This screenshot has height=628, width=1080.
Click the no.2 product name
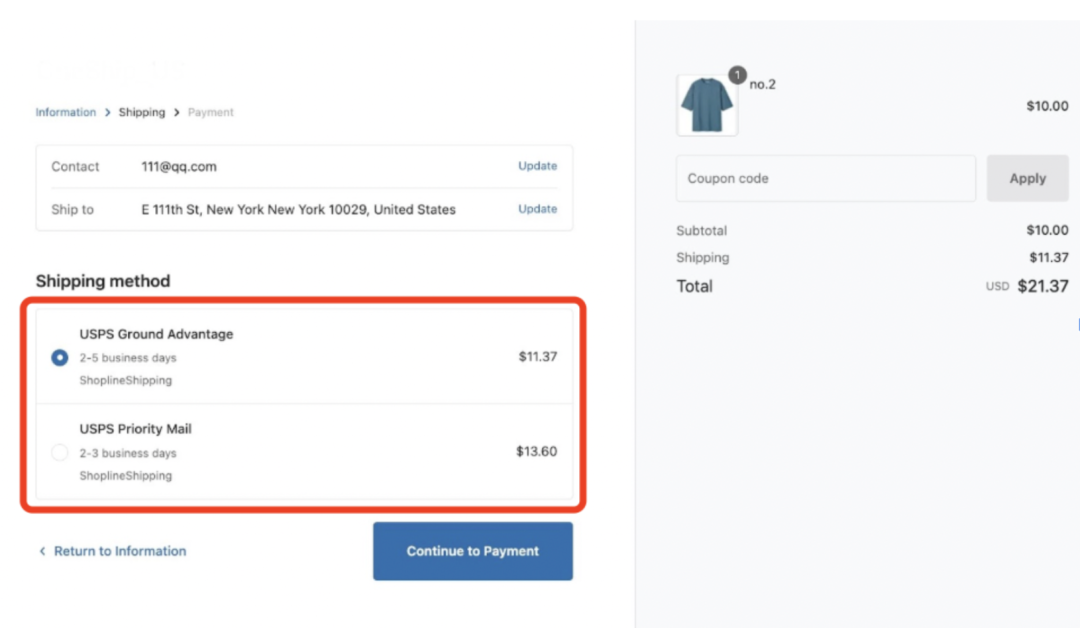click(x=762, y=84)
